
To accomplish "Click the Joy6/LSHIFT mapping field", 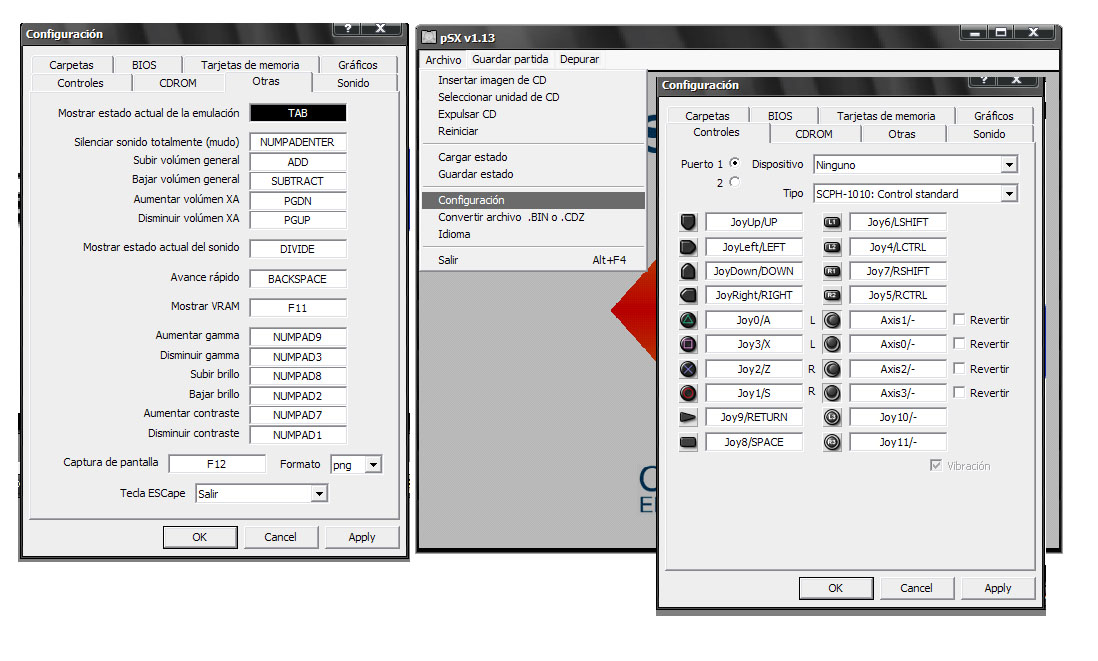I will [x=898, y=222].
